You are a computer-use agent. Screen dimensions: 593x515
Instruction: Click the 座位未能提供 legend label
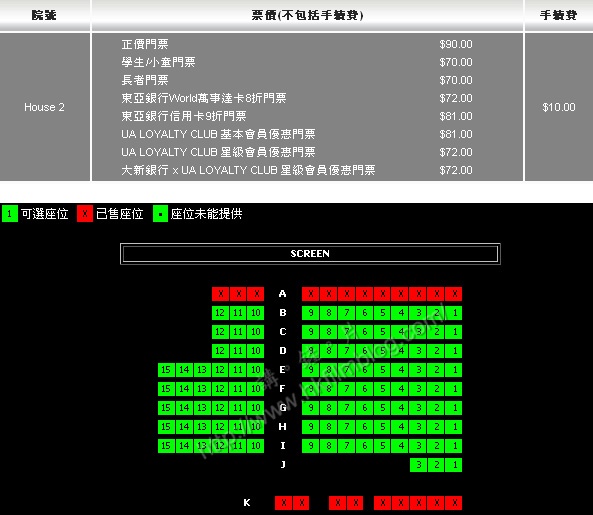pyautogui.click(x=206, y=214)
